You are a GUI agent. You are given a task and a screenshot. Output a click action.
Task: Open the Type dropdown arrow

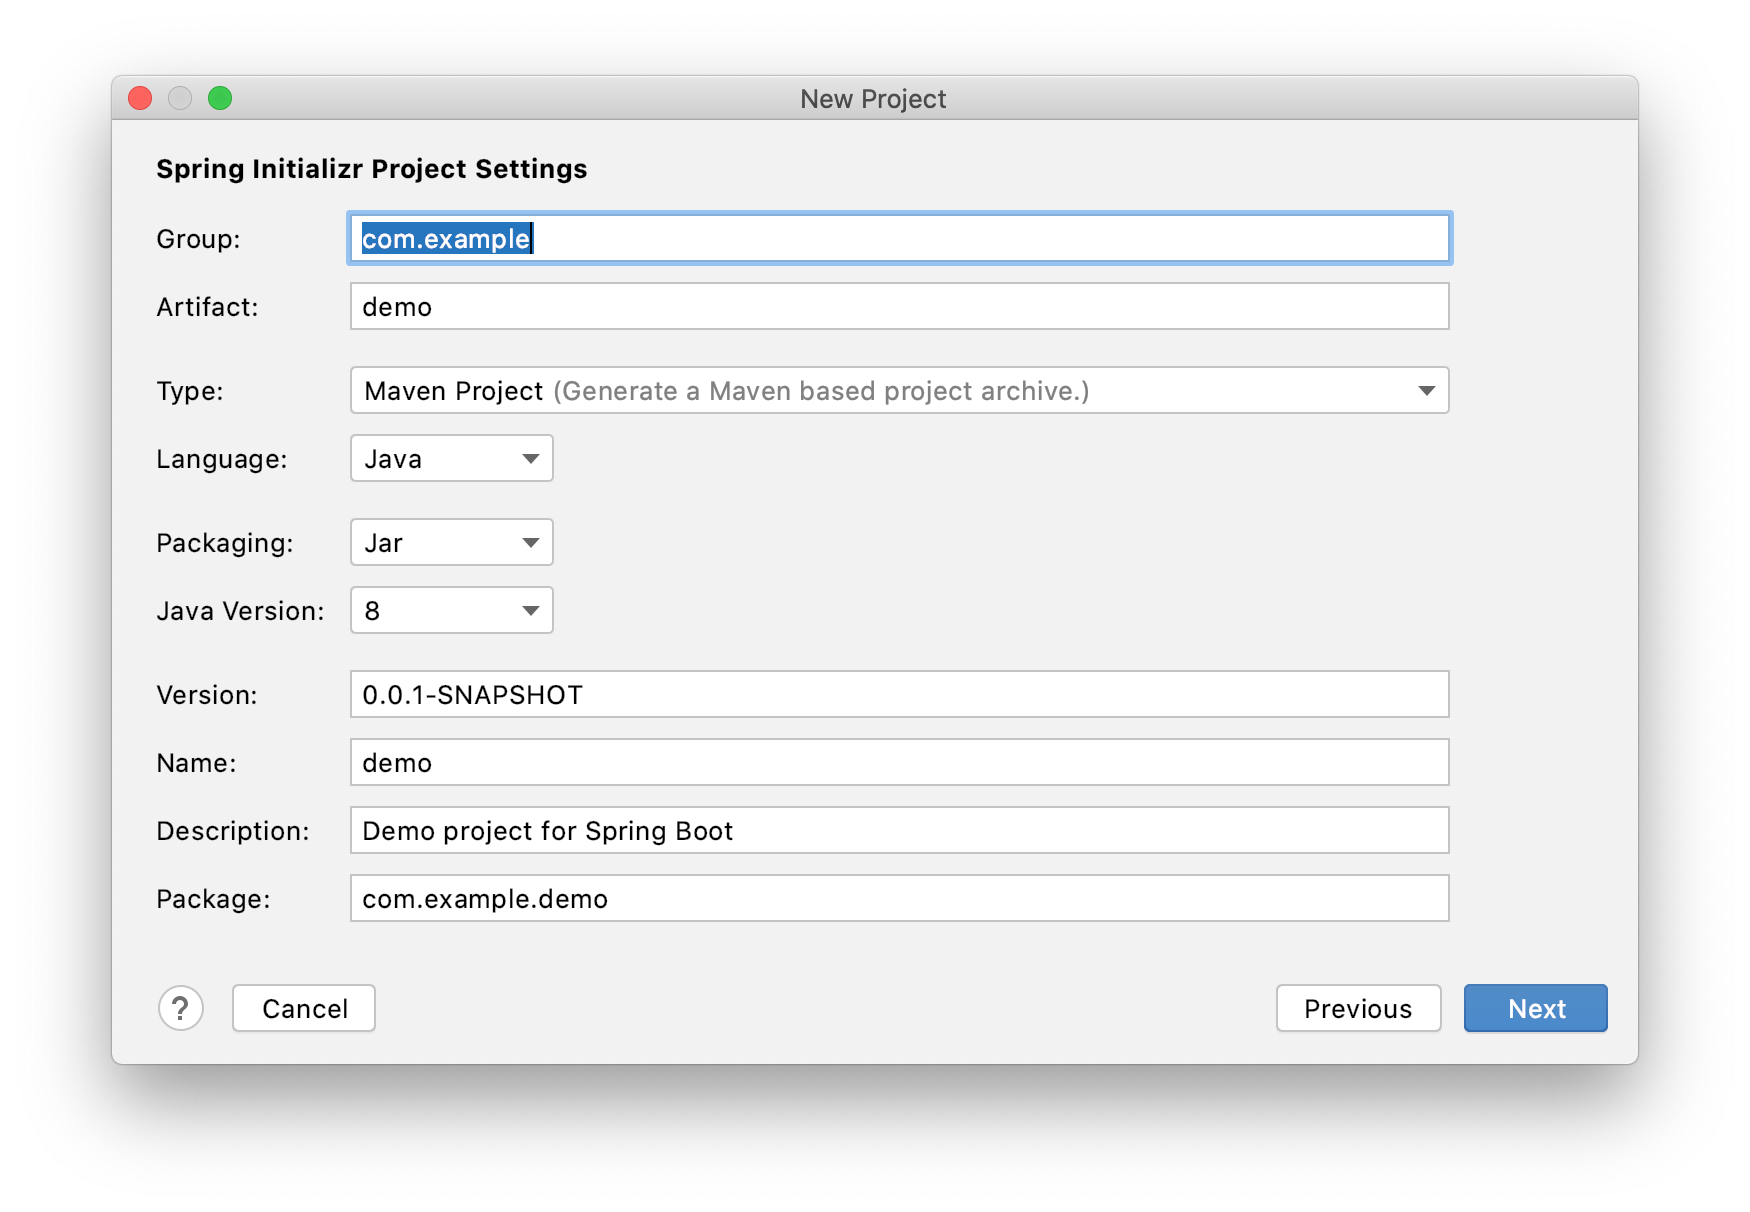pyautogui.click(x=1427, y=390)
